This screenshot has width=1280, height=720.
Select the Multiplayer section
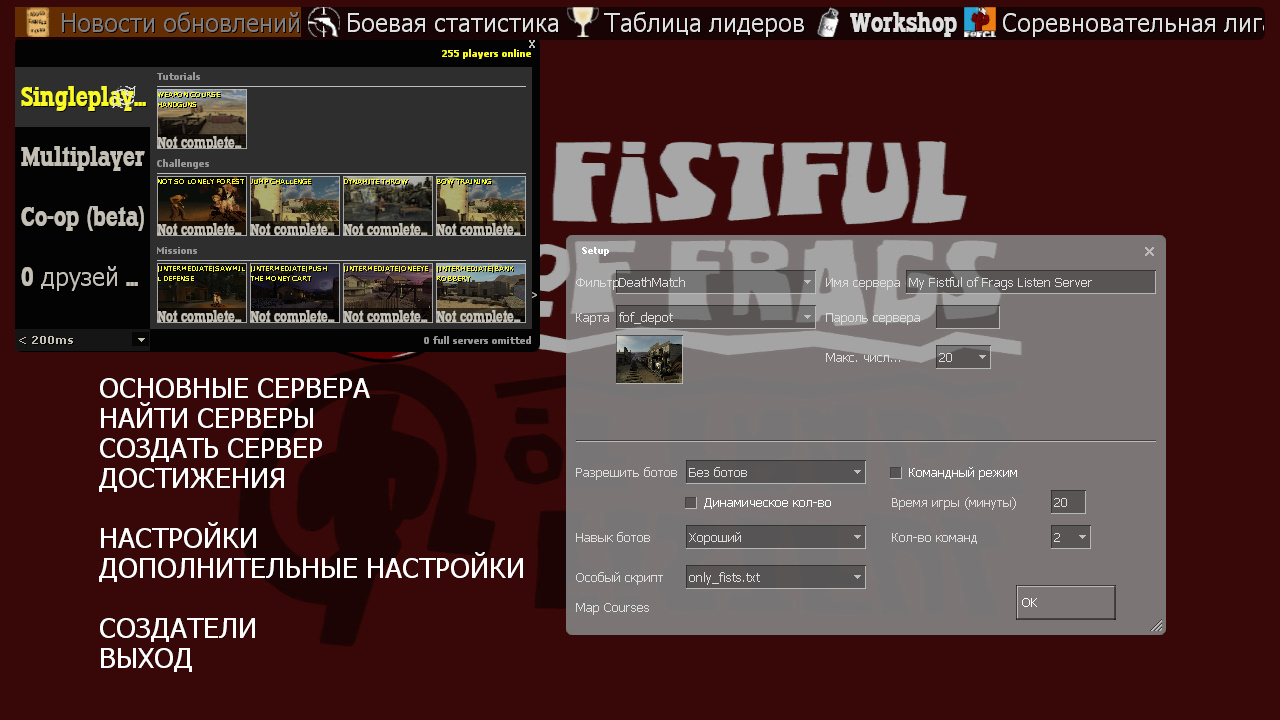coord(82,157)
